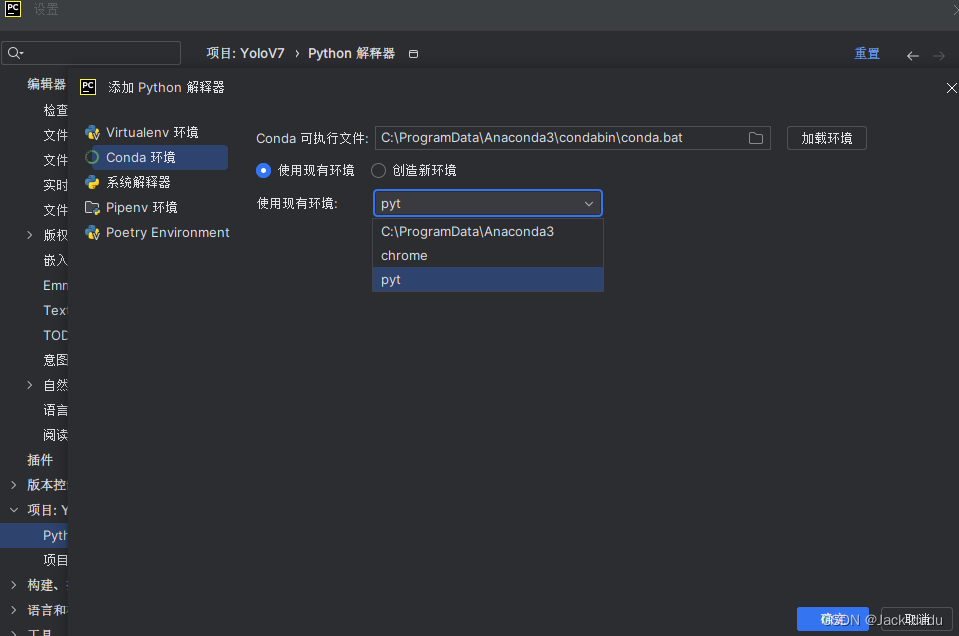Open the 使用现有环境 combo box showing pyt
This screenshot has width=959, height=636.
[487, 204]
